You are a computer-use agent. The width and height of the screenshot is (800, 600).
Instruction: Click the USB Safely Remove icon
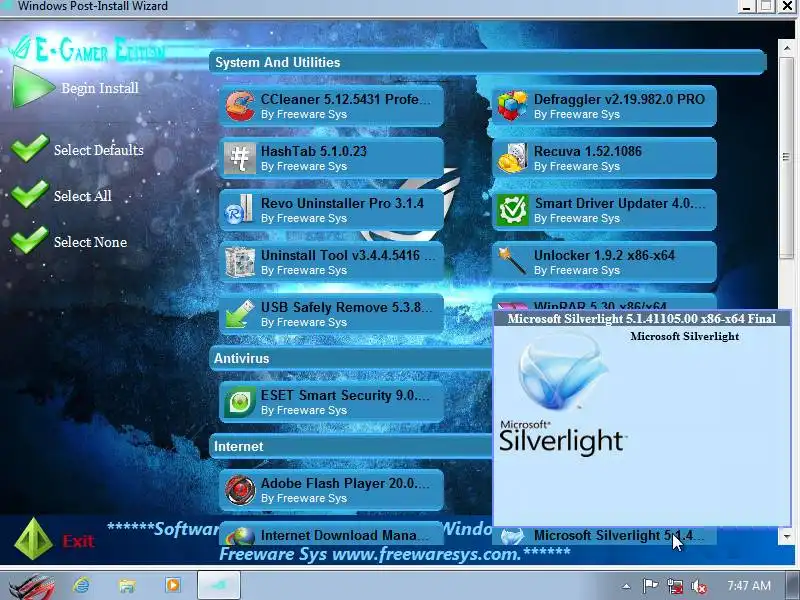(x=240, y=314)
